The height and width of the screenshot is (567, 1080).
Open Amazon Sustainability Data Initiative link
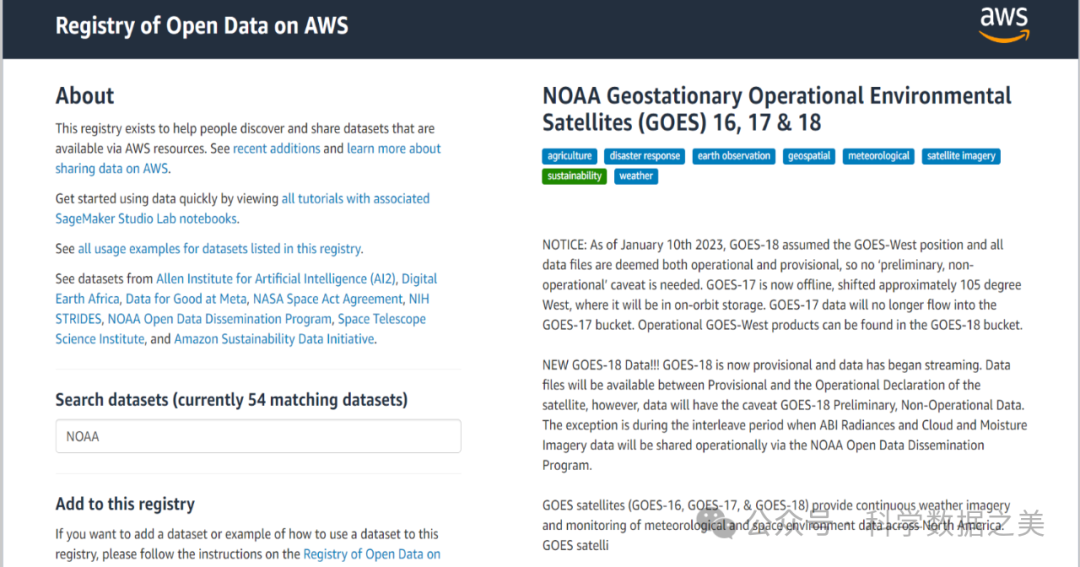click(x=274, y=339)
